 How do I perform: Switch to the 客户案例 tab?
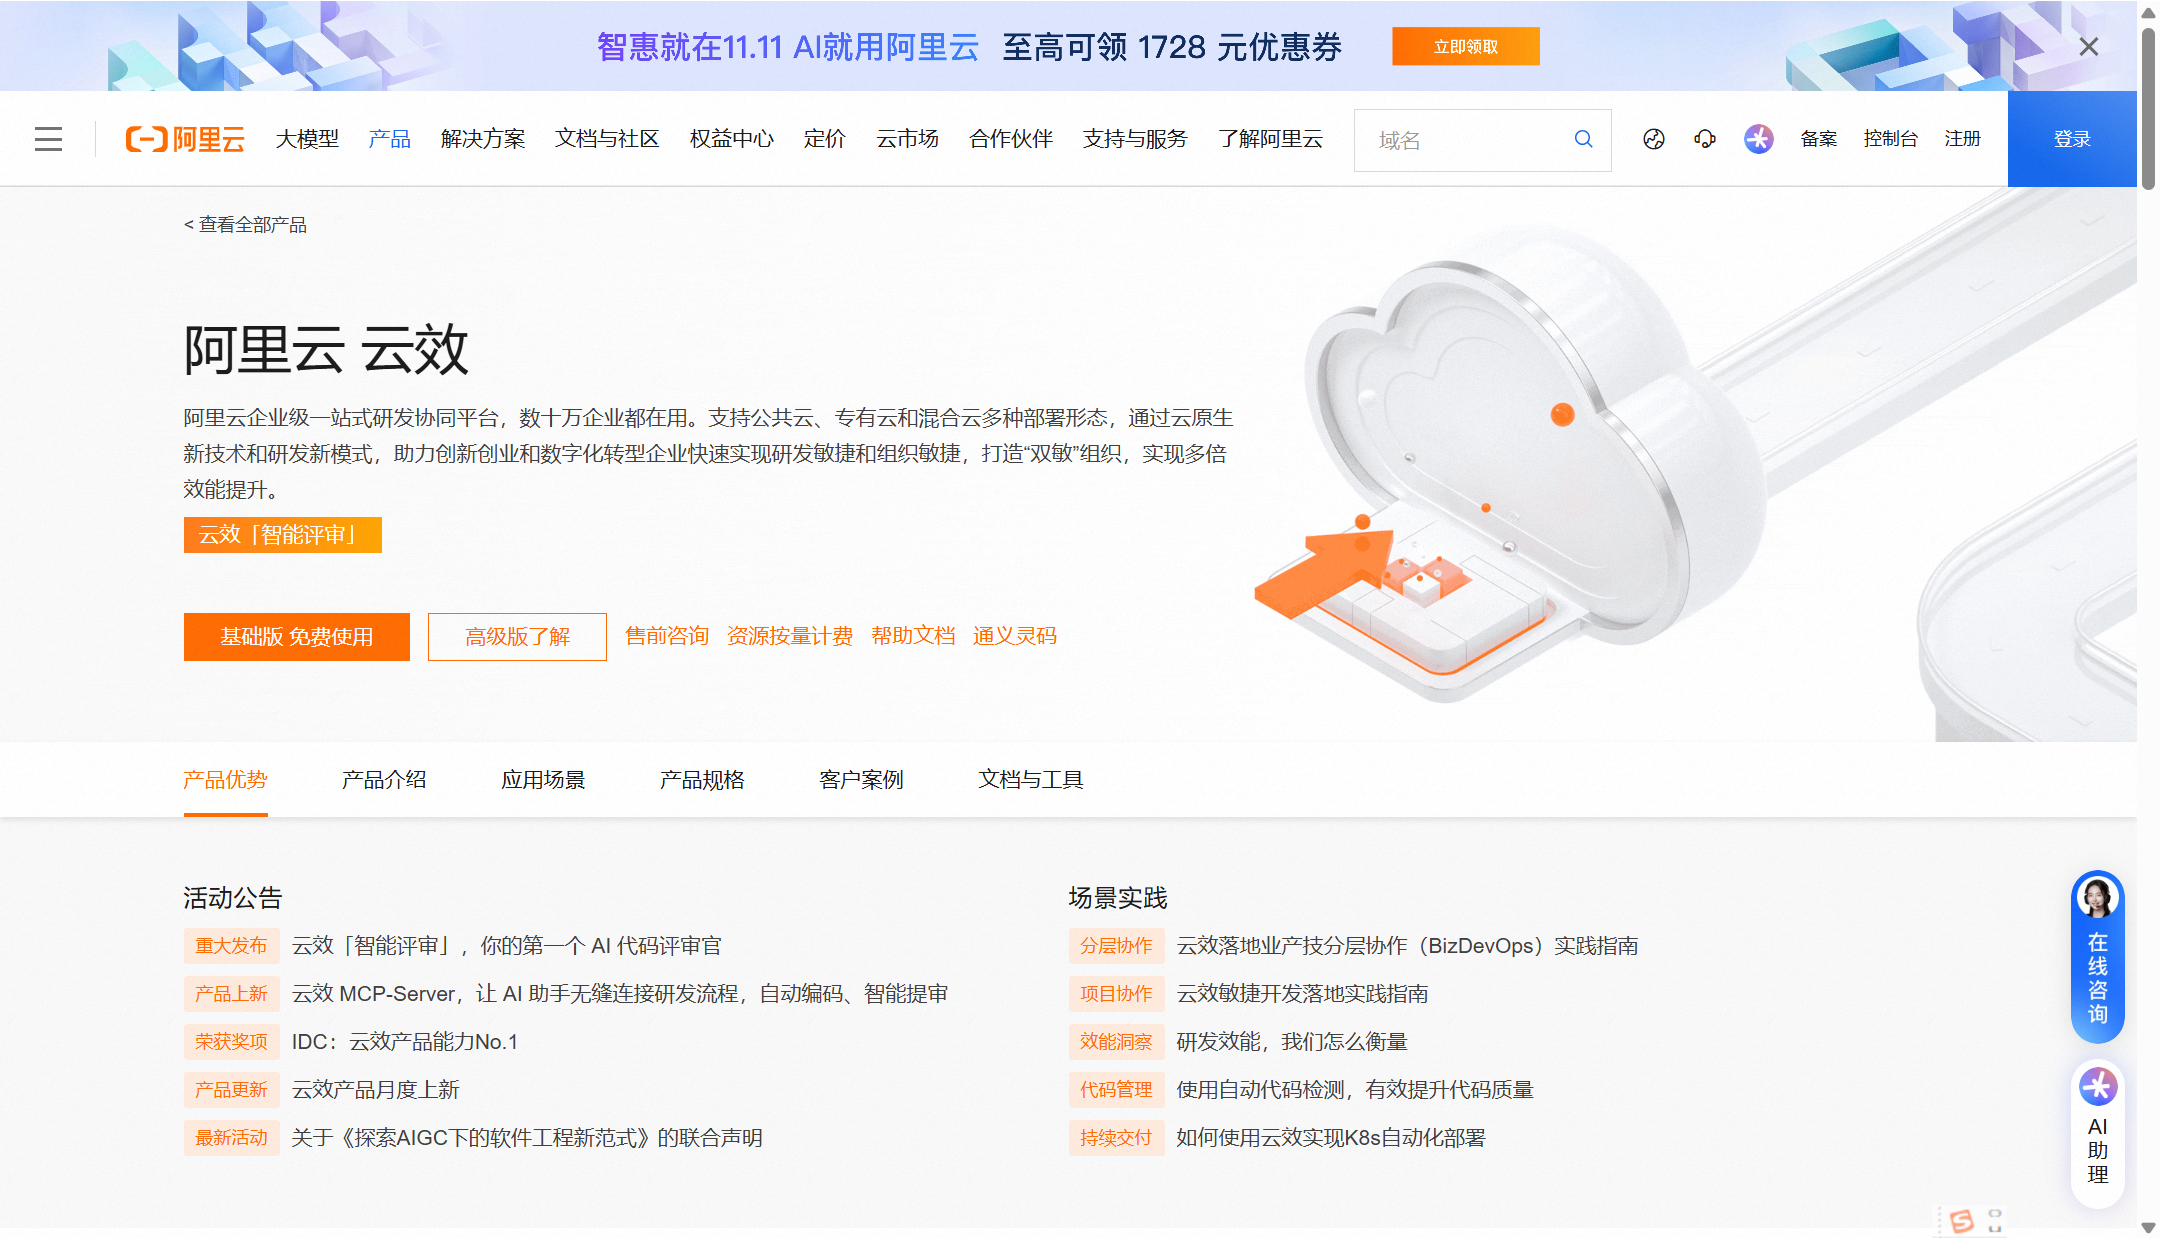pos(861,780)
